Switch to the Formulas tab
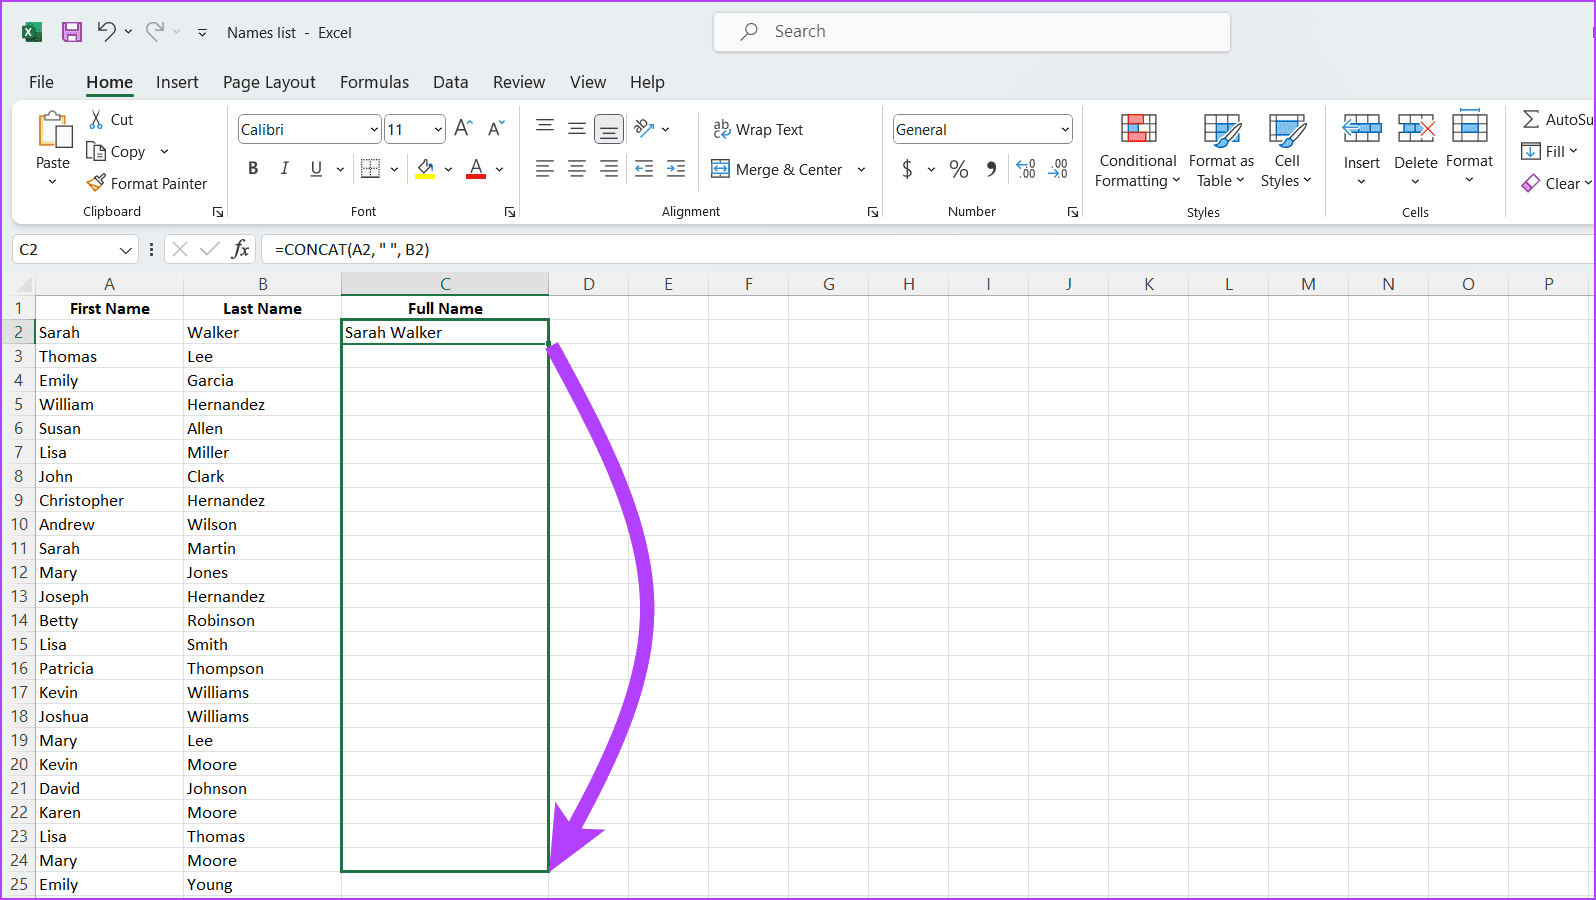Image resolution: width=1596 pixels, height=900 pixels. 374,82
